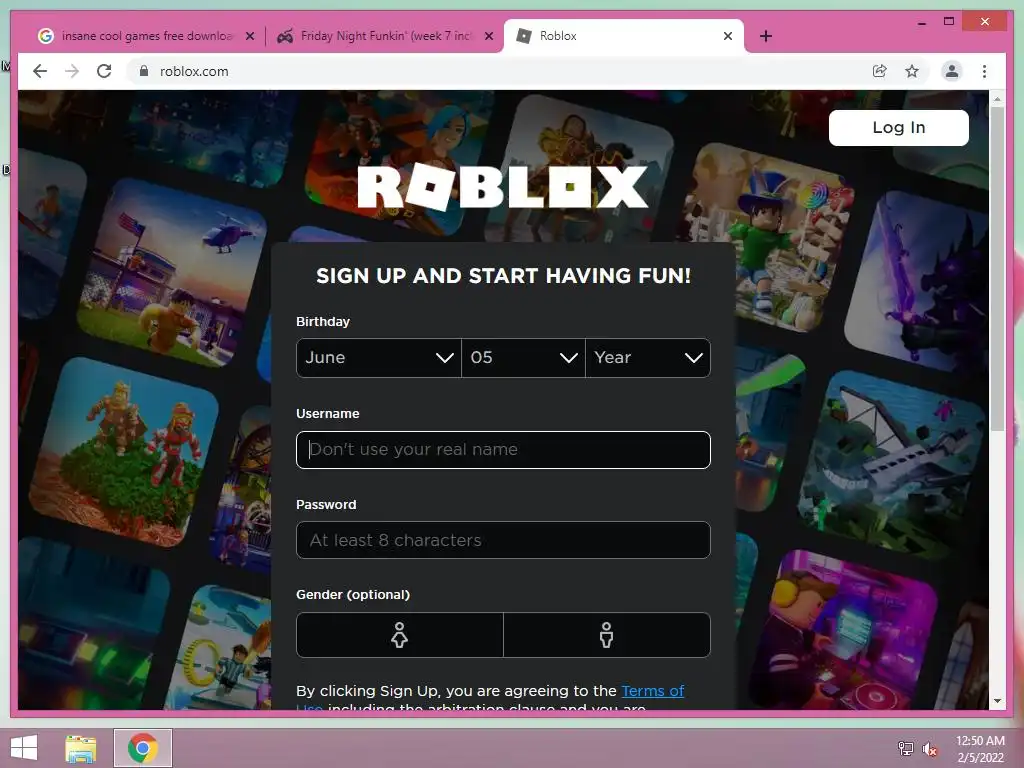The width and height of the screenshot is (1024, 768).
Task: Click the vertical scrollbar thumb
Action: point(997,269)
